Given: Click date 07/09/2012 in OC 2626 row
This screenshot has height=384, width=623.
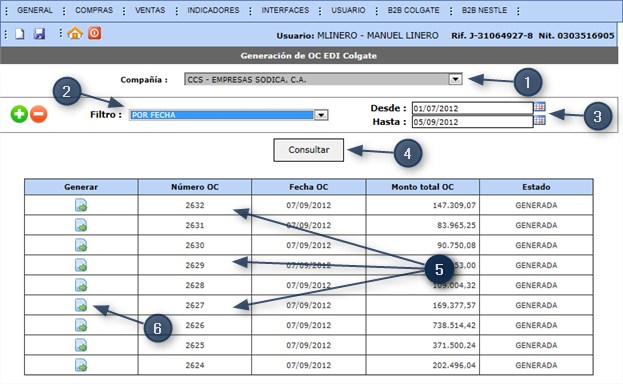Looking at the screenshot, I should pos(309,325).
